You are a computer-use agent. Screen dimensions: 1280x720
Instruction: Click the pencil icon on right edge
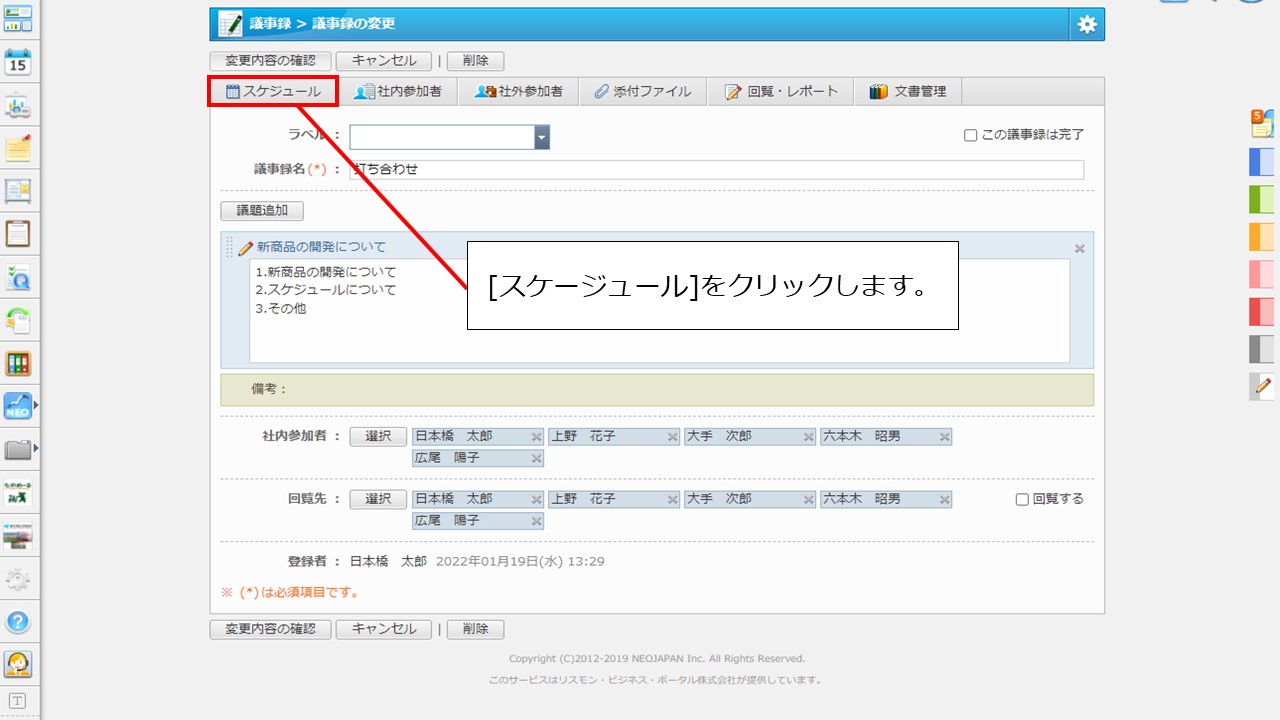coord(1262,386)
